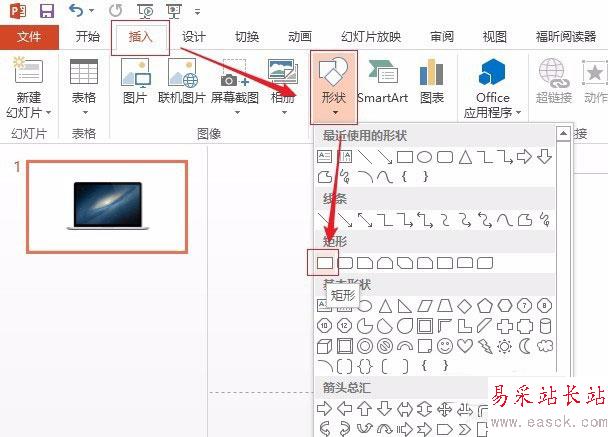Select the Diamond shape
Screen dimensions: 608x437
465,306
